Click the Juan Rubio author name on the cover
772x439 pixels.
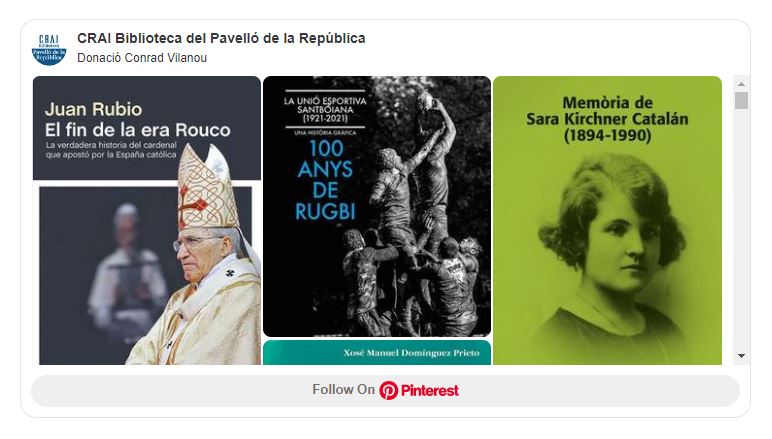click(x=94, y=109)
